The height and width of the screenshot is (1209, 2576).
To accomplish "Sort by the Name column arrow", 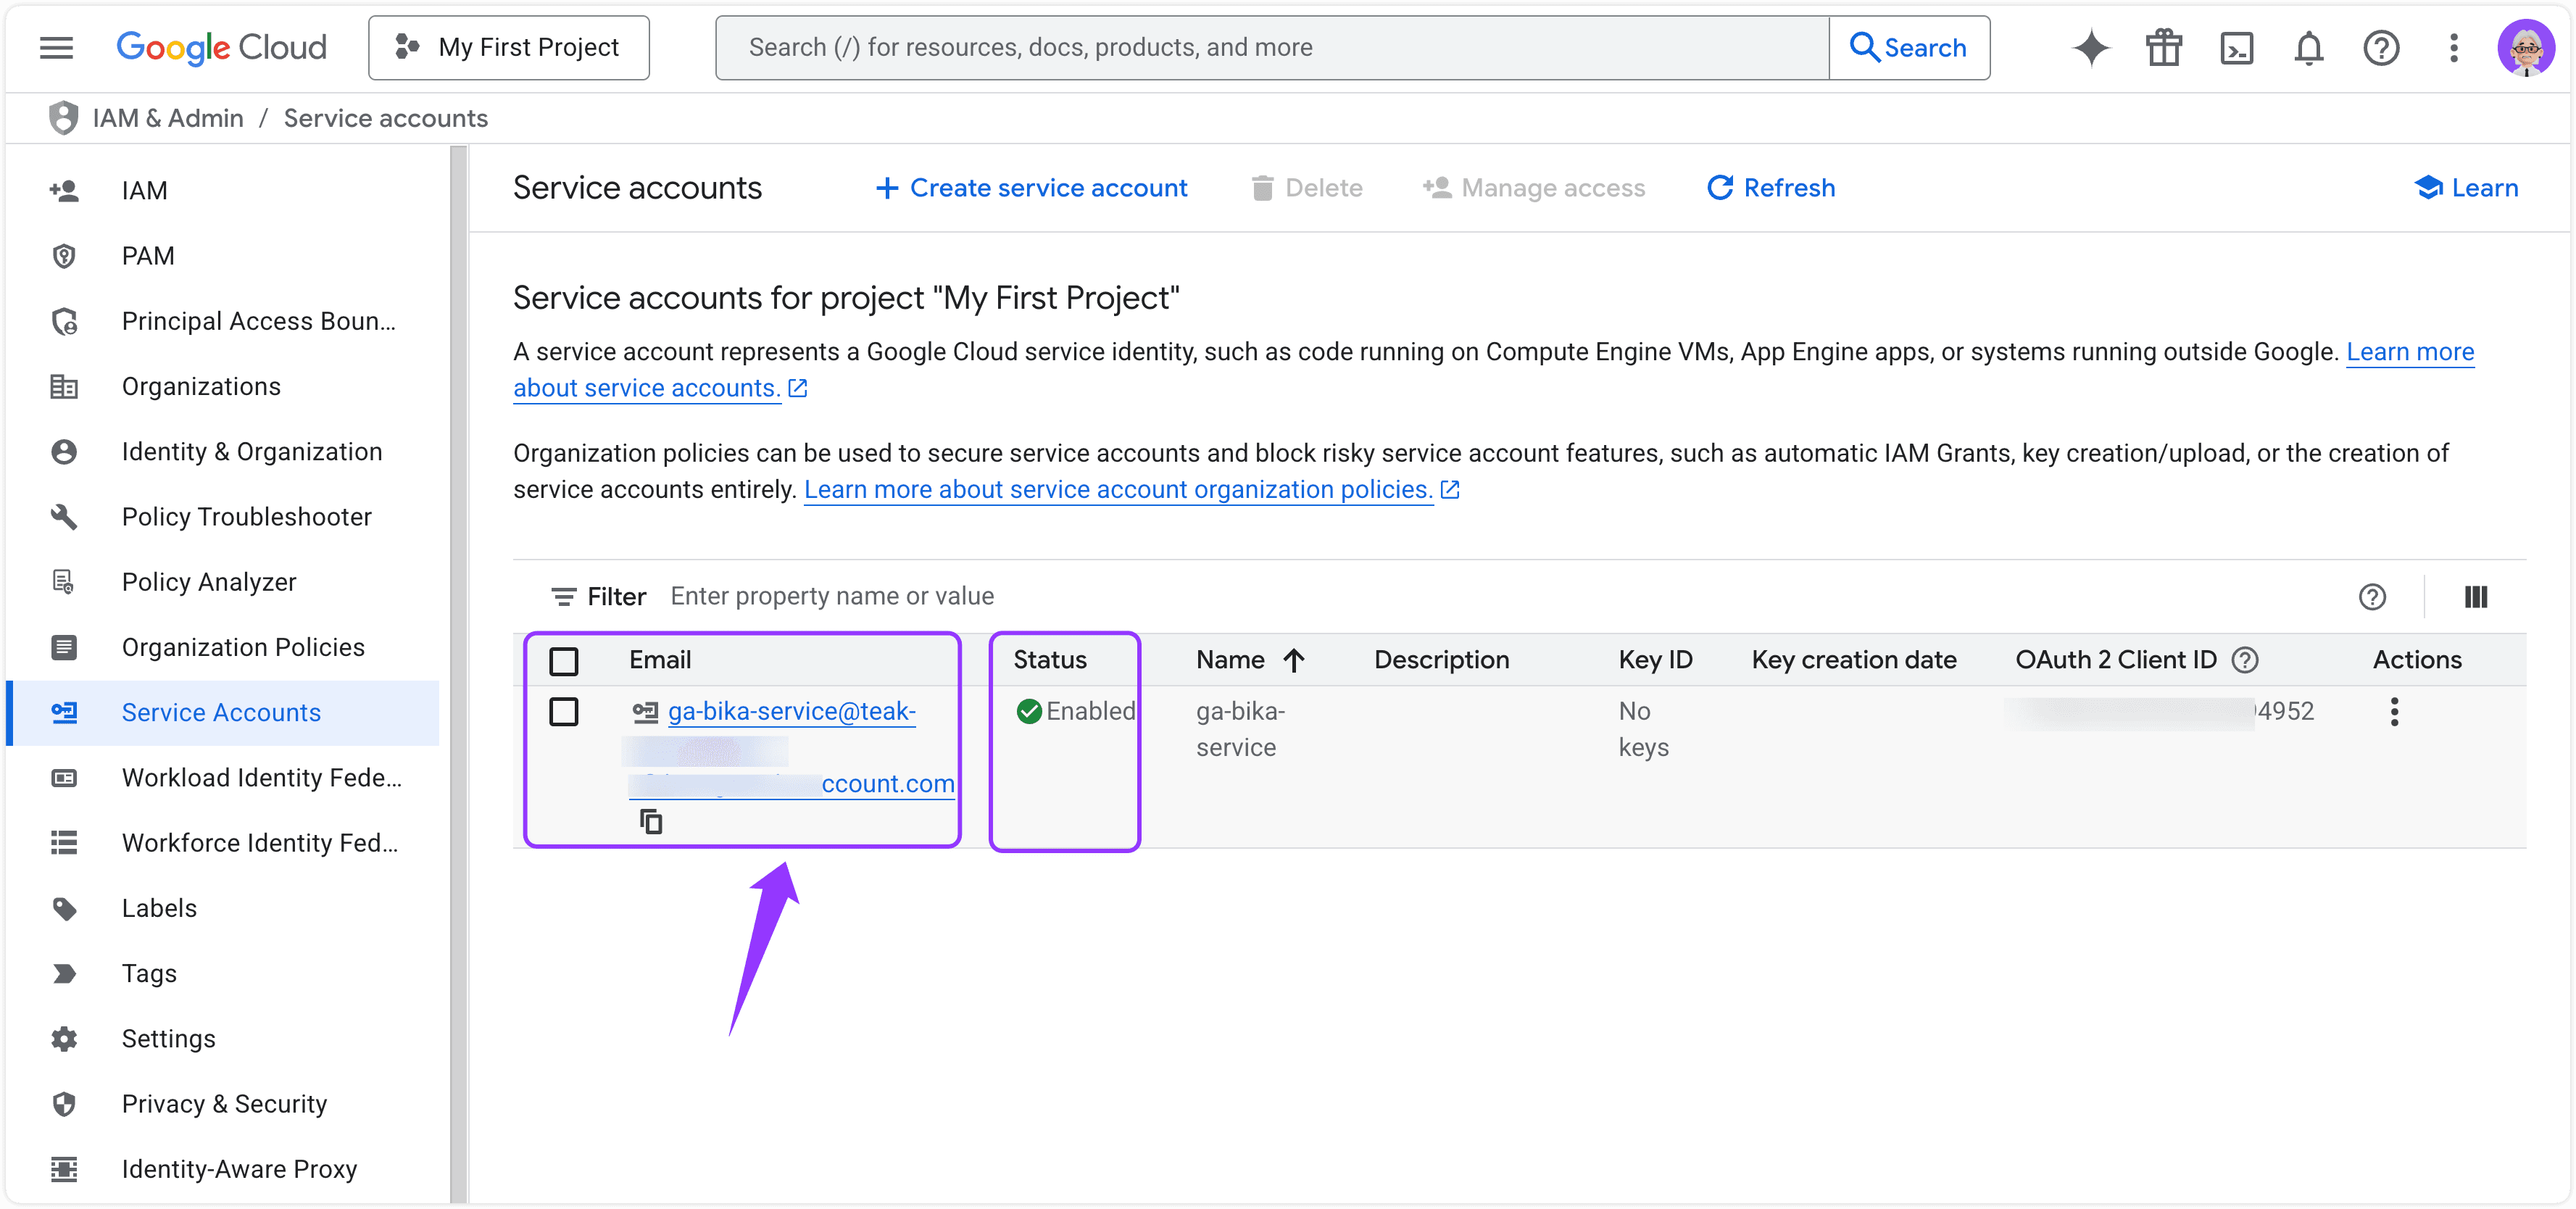I will (1293, 660).
